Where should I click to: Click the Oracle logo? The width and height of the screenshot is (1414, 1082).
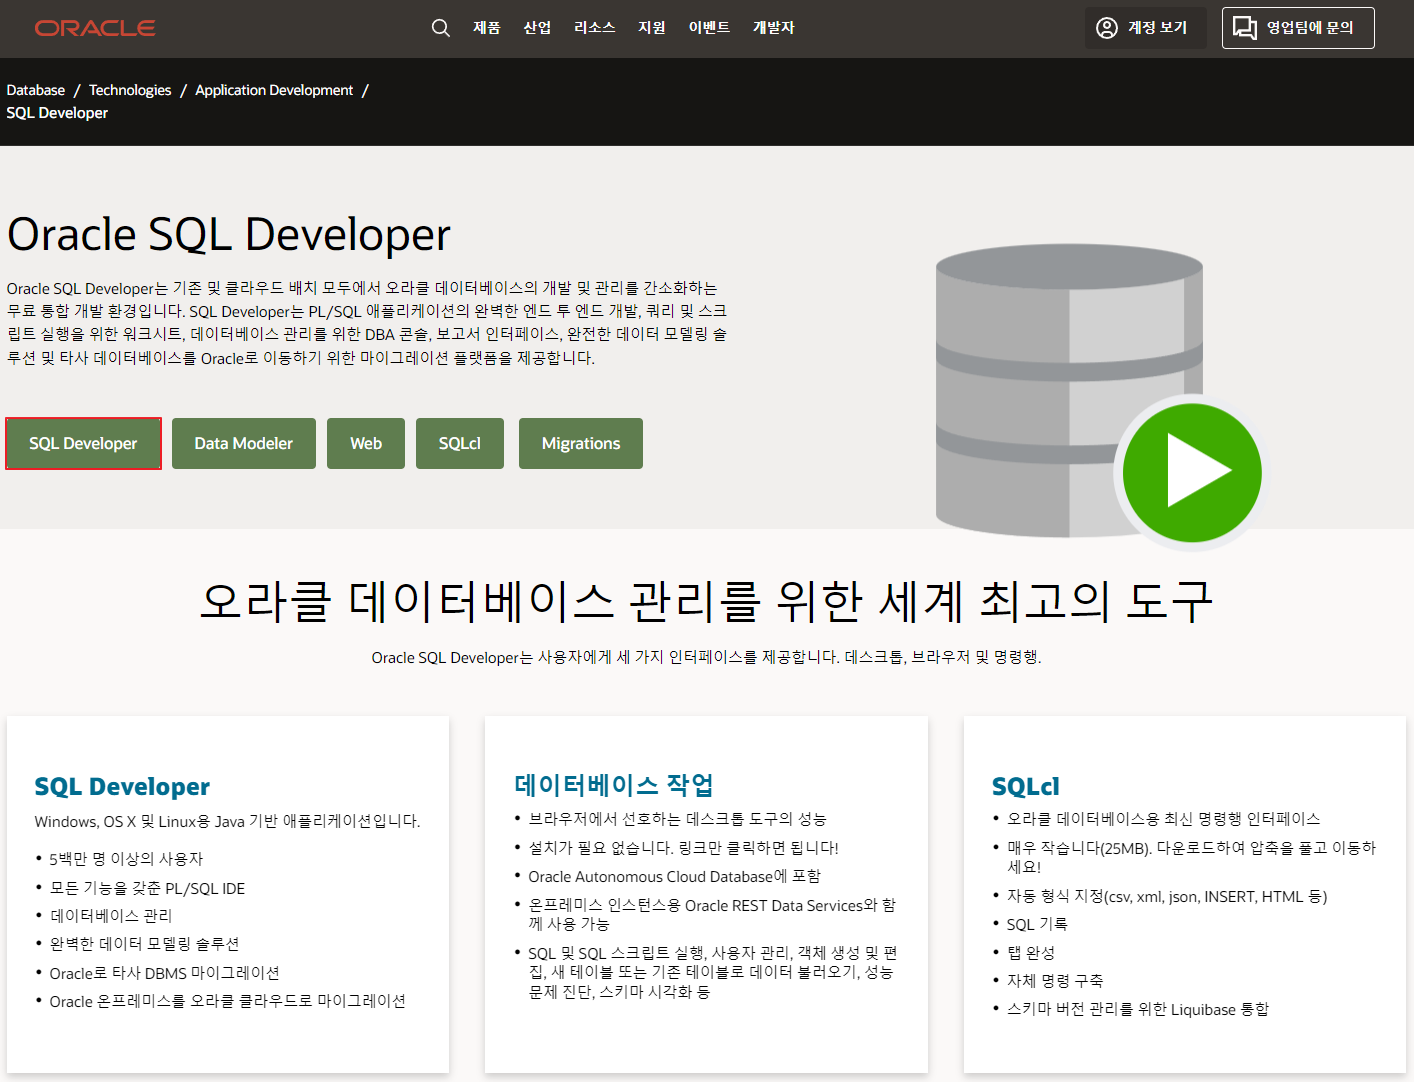95,28
